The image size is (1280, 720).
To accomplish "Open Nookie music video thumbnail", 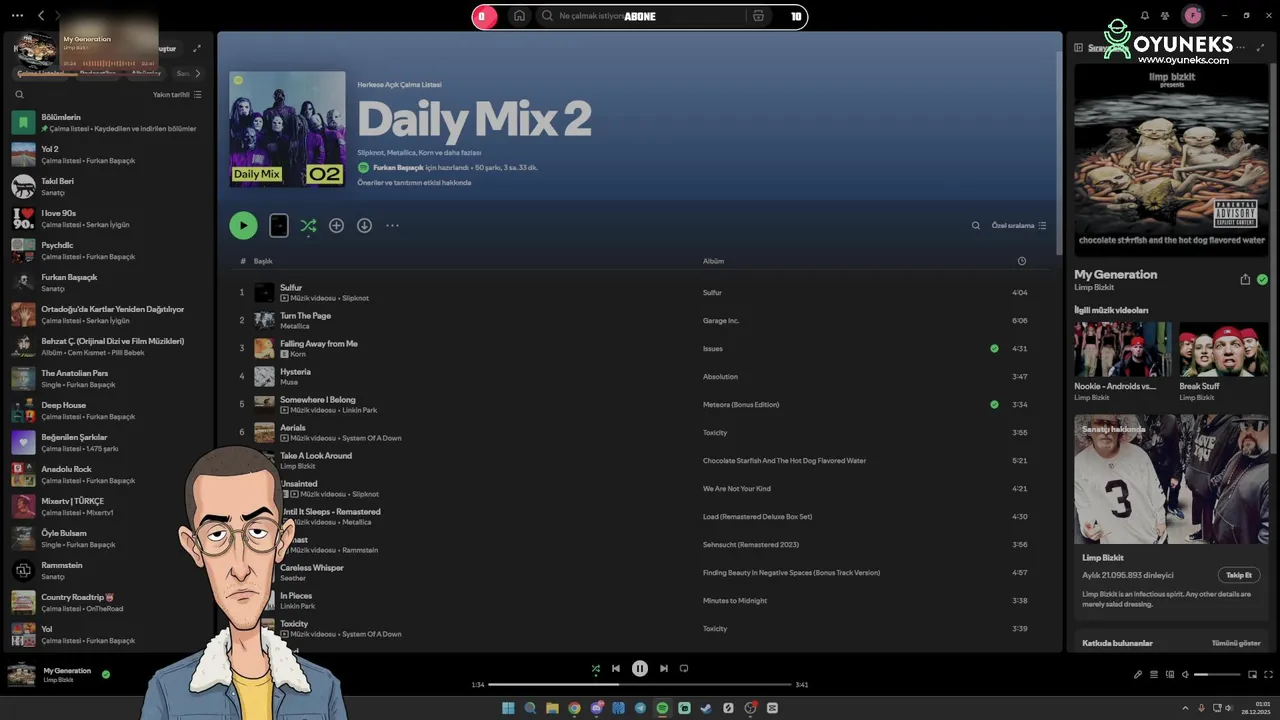I will pyautogui.click(x=1123, y=349).
